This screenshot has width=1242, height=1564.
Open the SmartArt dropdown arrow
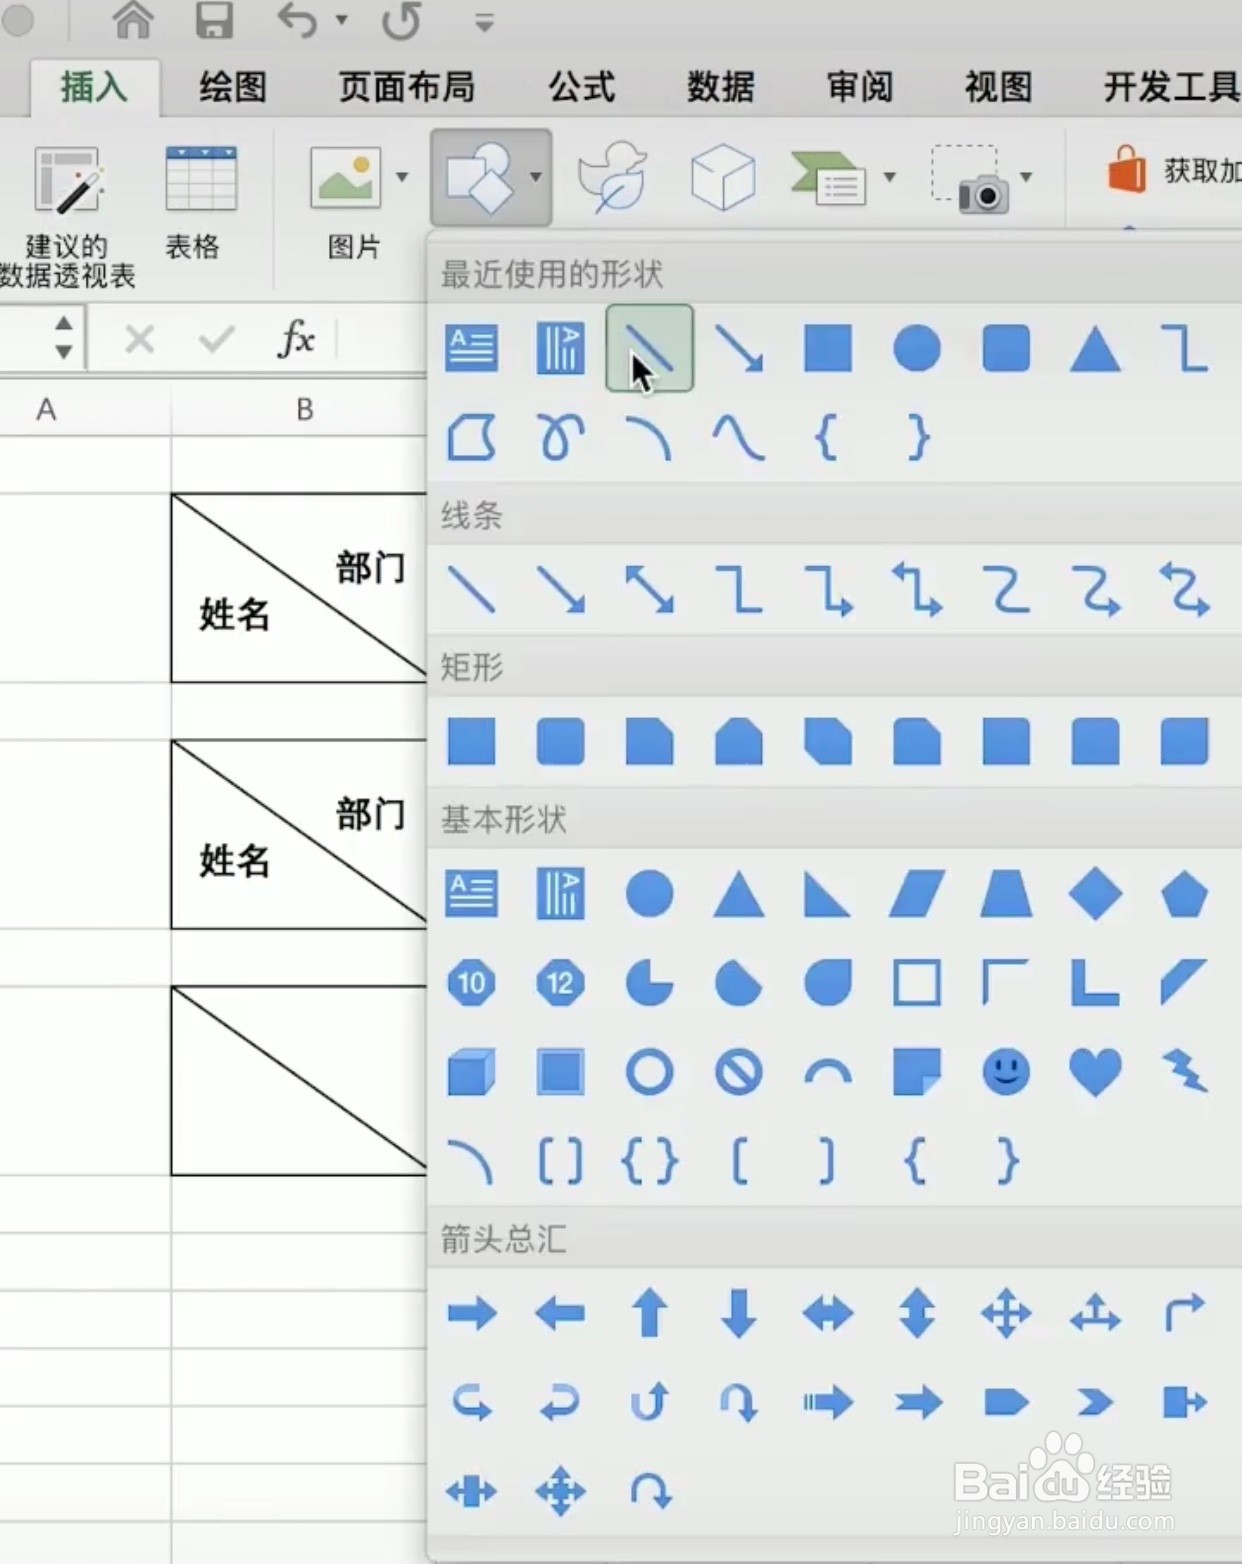[x=888, y=178]
